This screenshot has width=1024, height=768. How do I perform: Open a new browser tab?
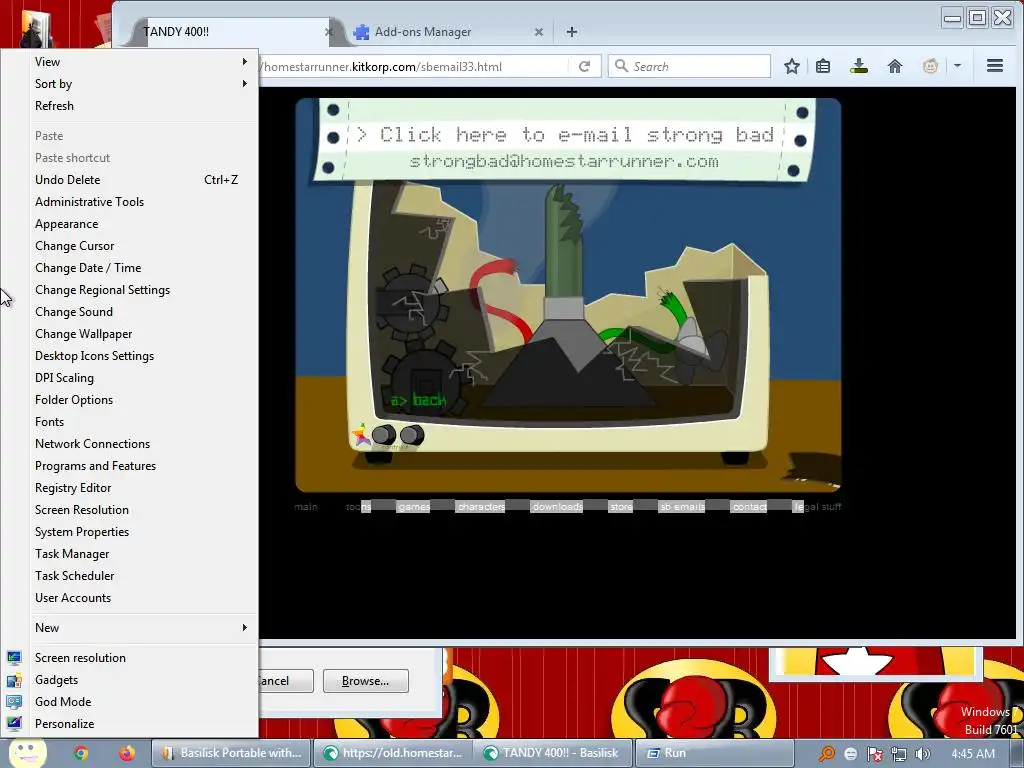click(571, 32)
